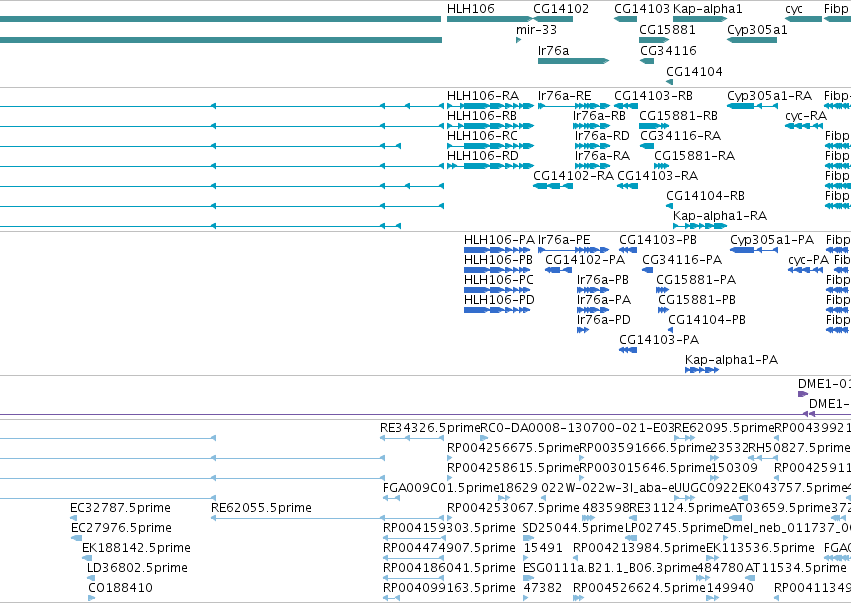Open protein CG34116-PA

click(682, 260)
